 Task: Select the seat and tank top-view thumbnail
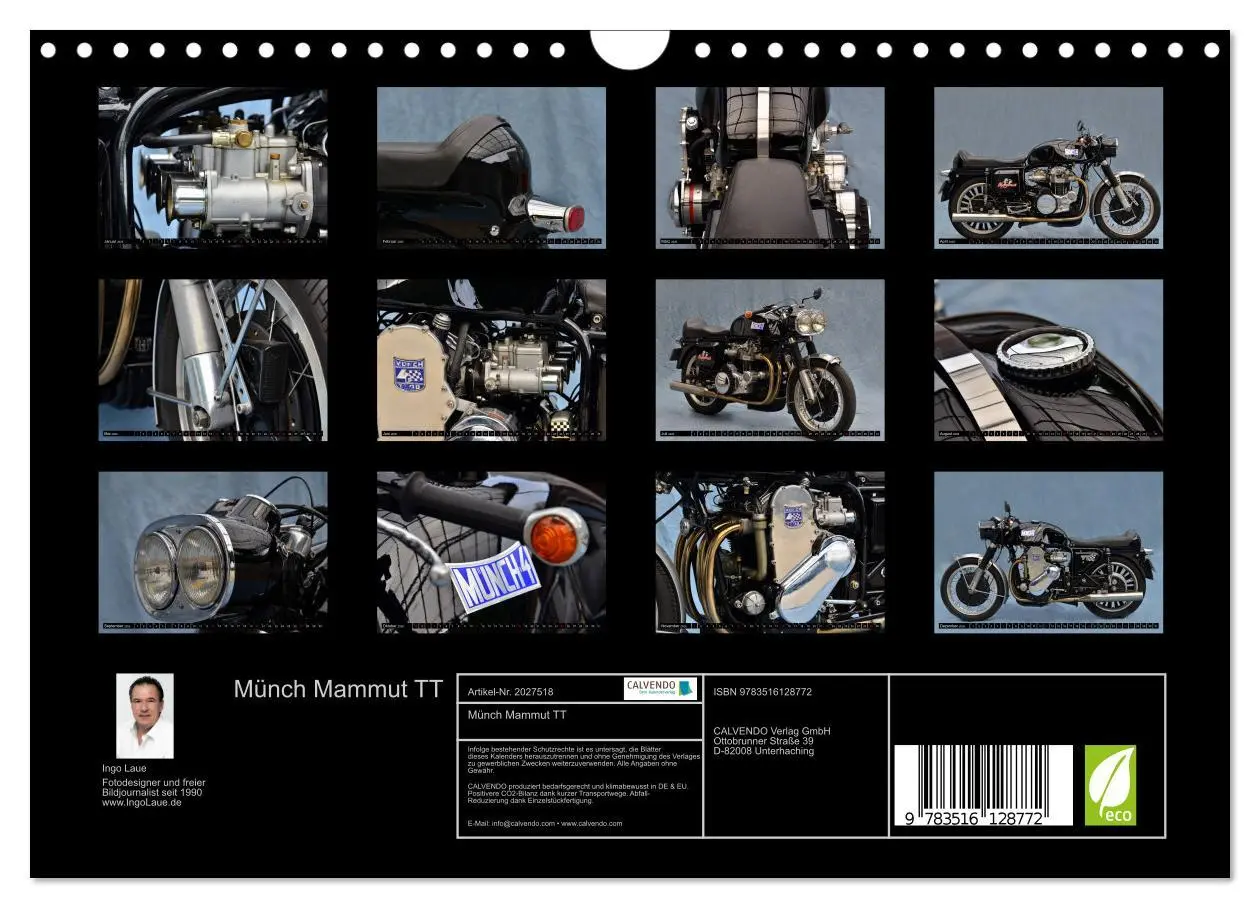point(770,167)
